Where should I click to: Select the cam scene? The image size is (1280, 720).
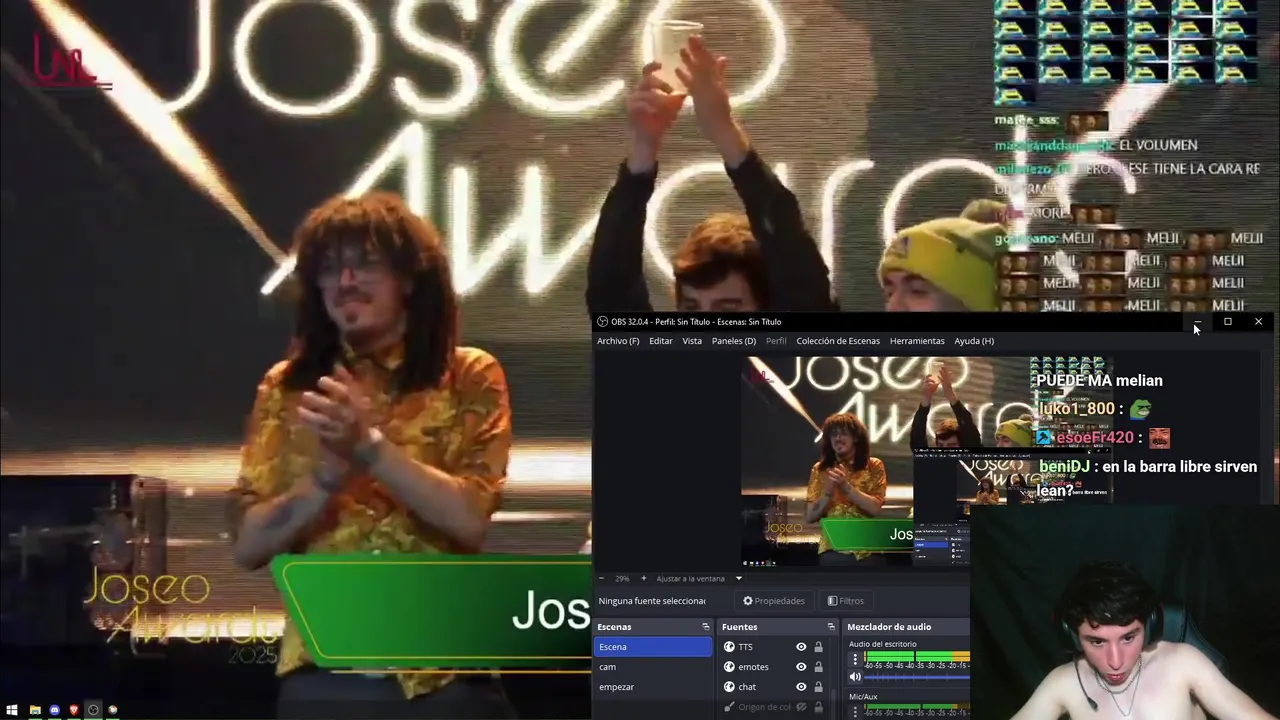tap(653, 667)
